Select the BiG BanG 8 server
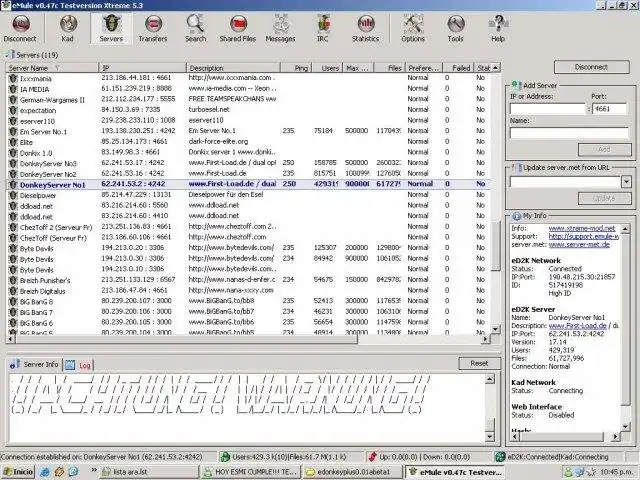 [x=248, y=301]
